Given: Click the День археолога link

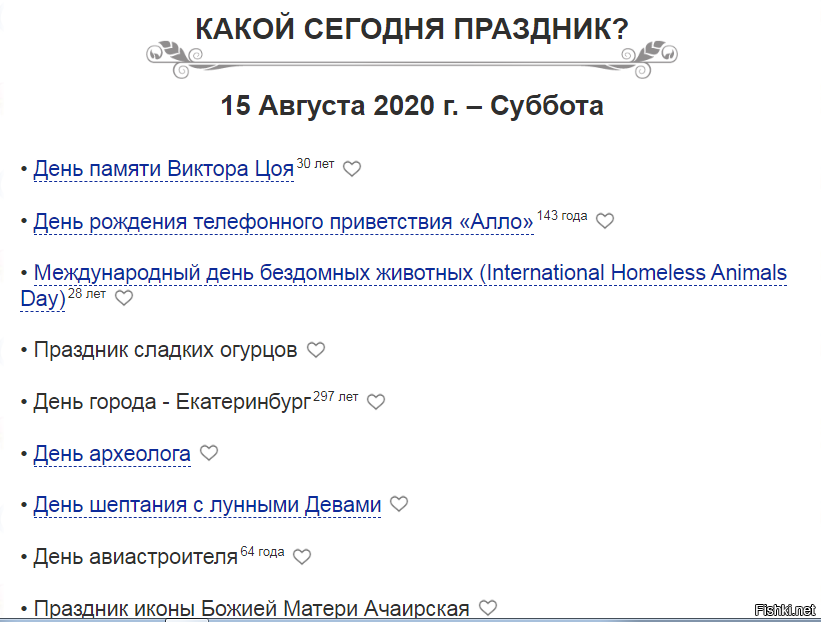Looking at the screenshot, I should click(x=112, y=452).
